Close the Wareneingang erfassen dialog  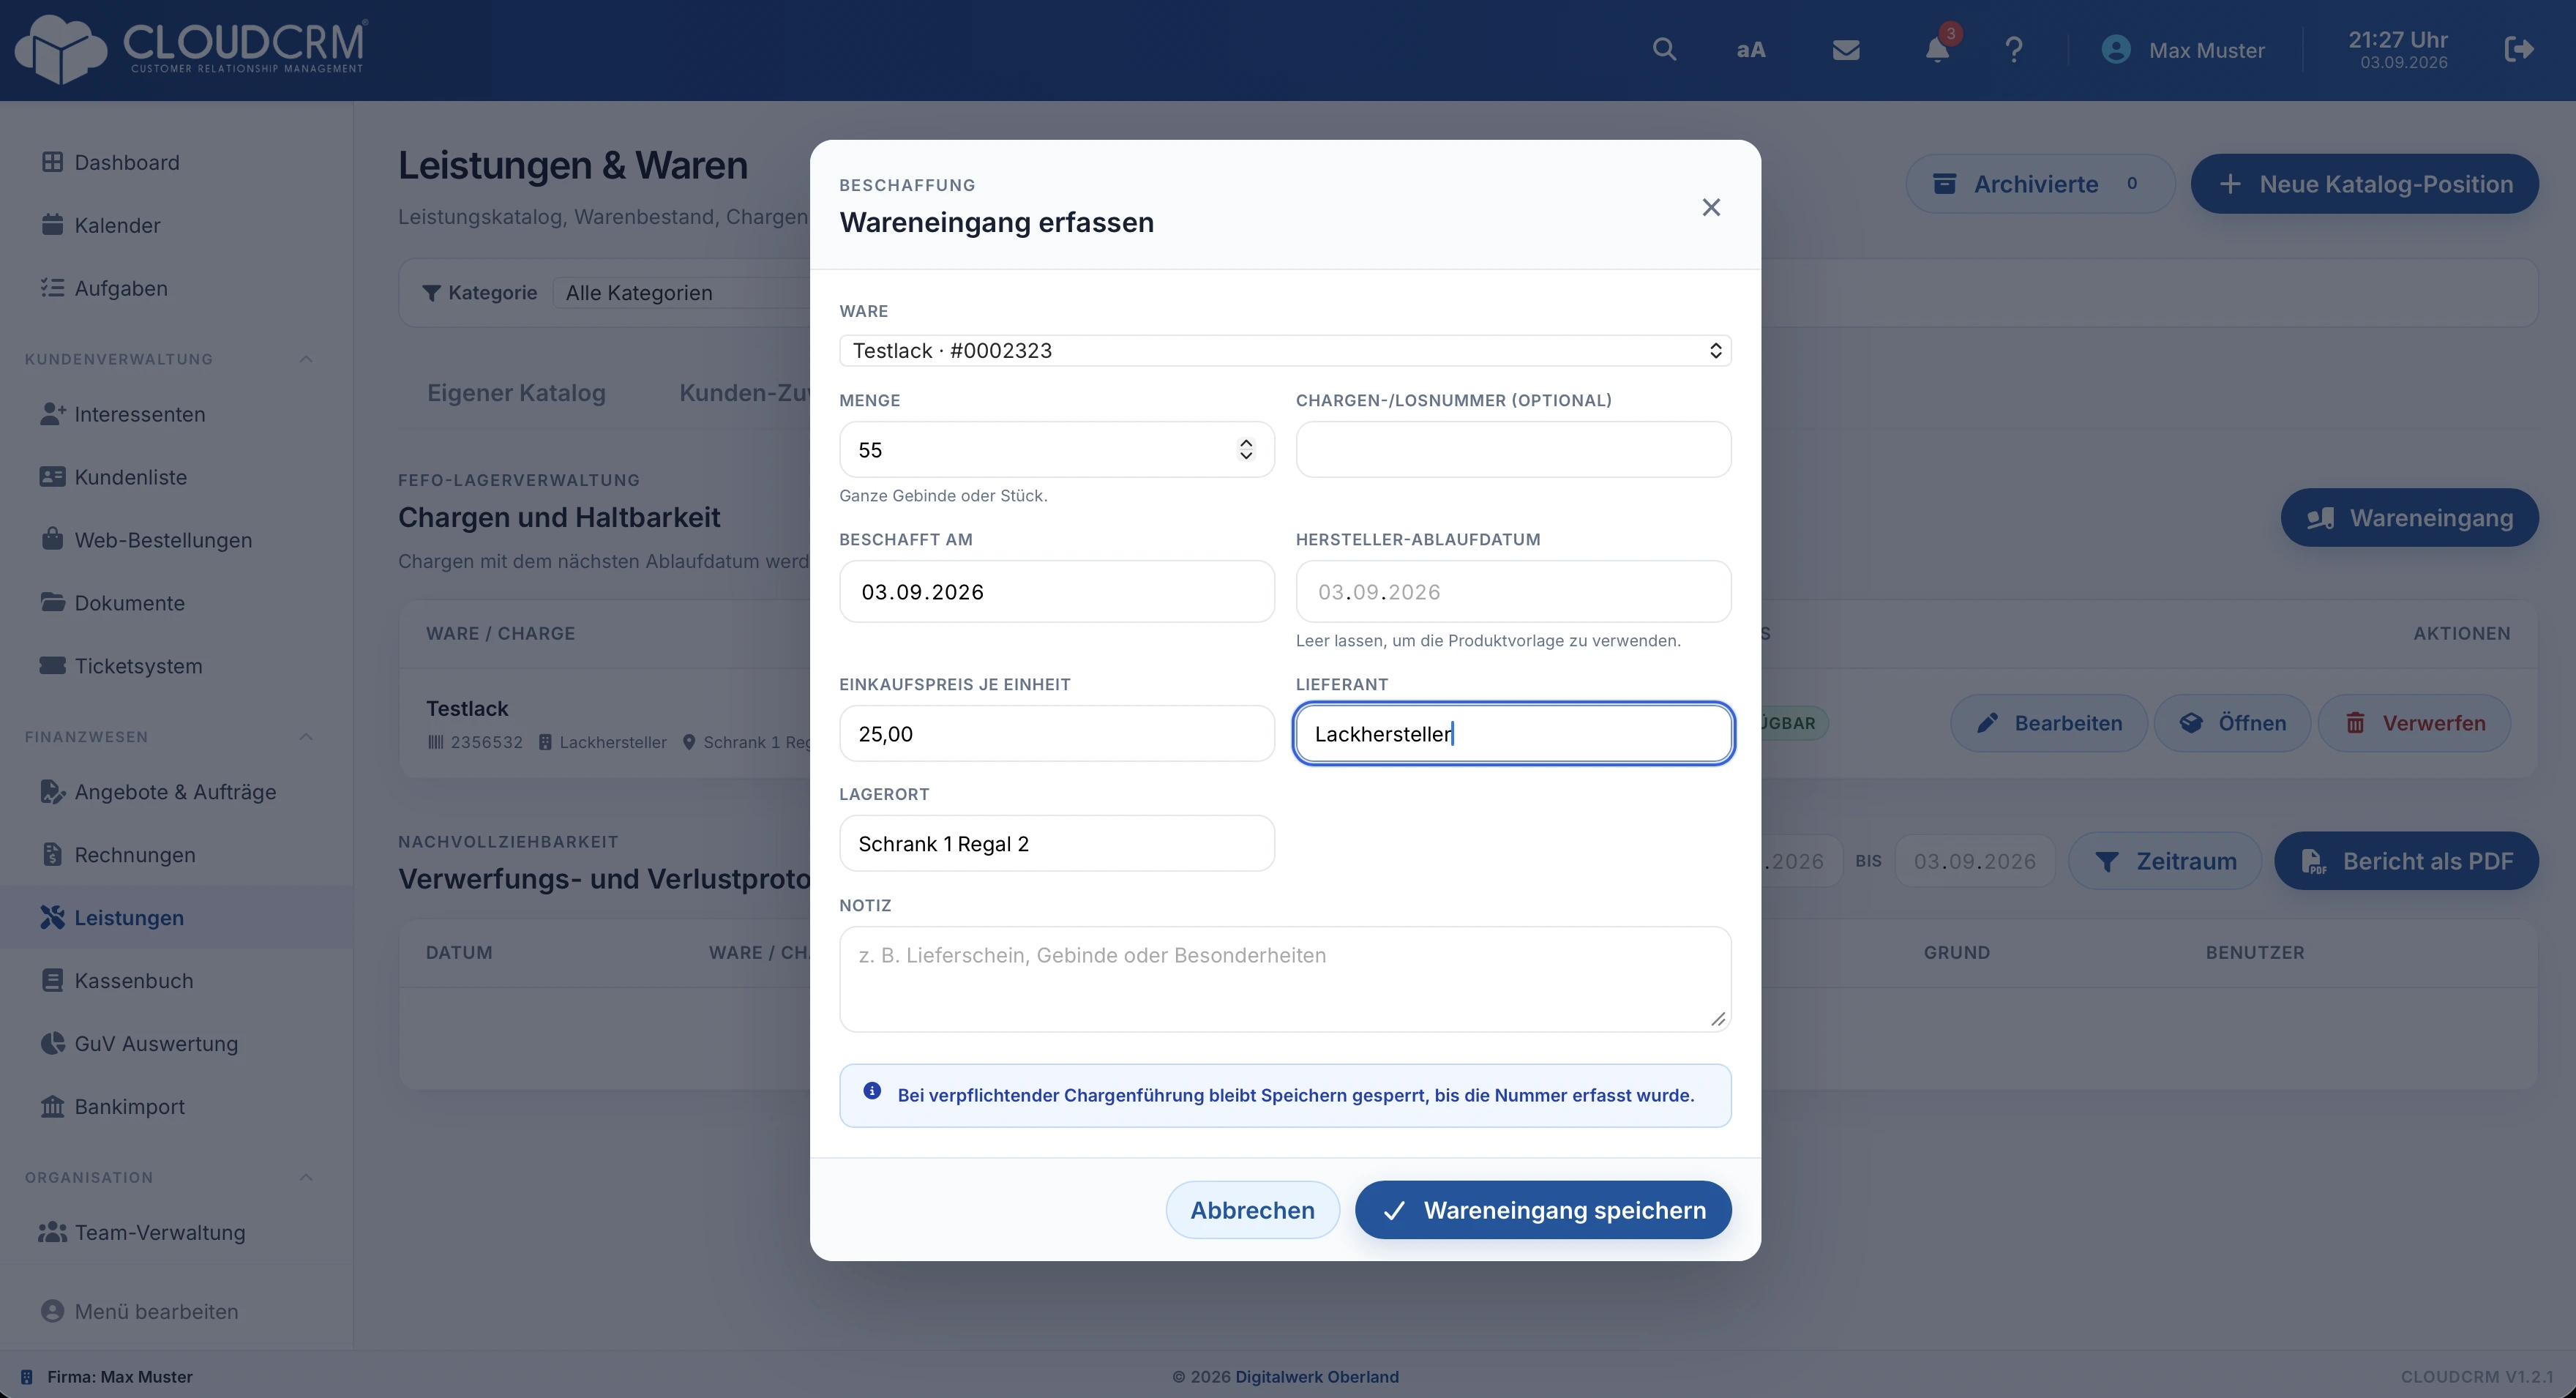(x=1711, y=207)
